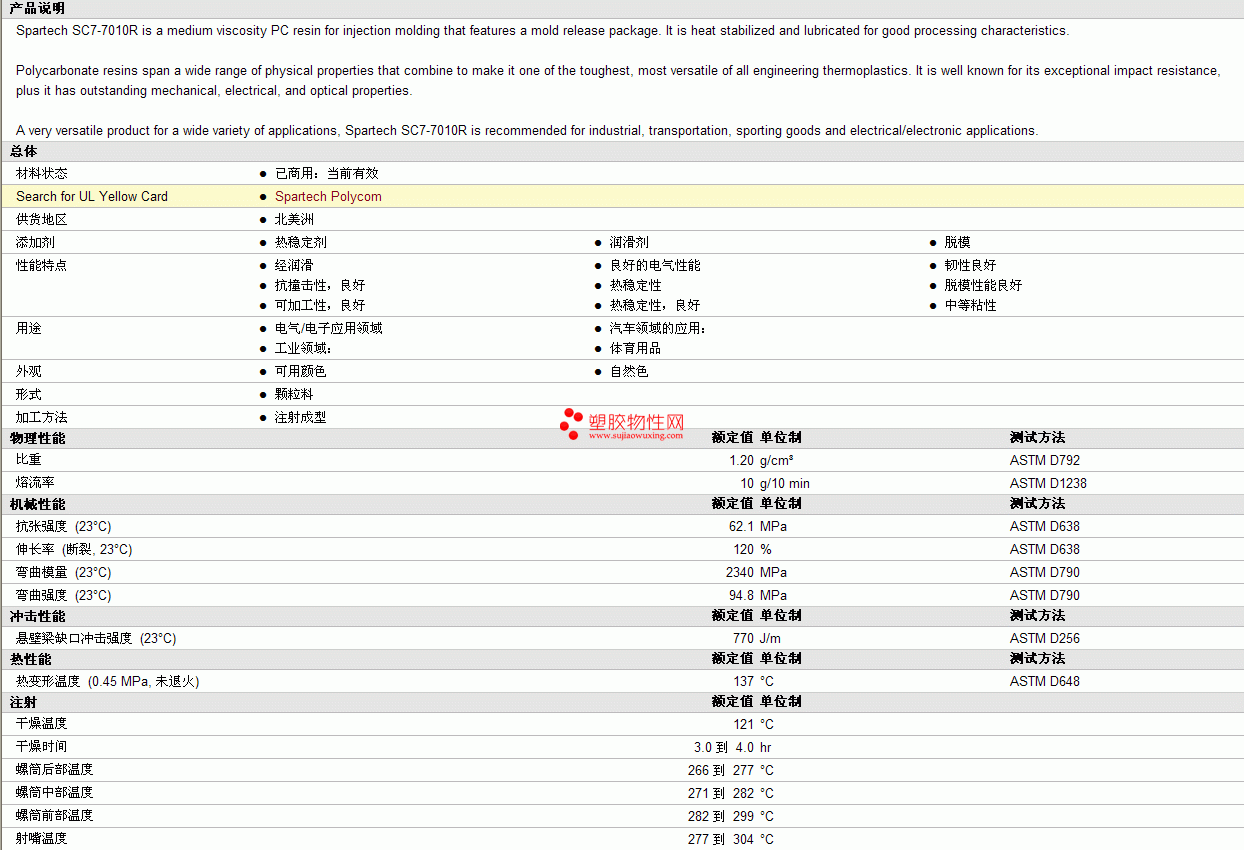
Task: Click the 62.1 tensile strength value
Action: (741, 527)
